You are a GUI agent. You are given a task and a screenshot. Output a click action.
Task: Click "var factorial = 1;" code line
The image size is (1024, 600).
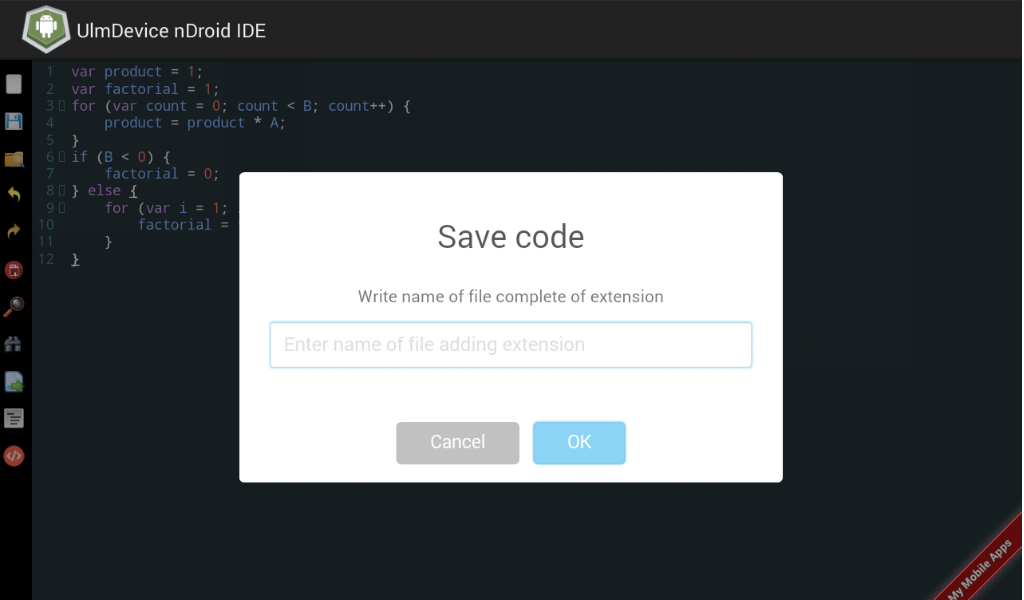point(145,89)
